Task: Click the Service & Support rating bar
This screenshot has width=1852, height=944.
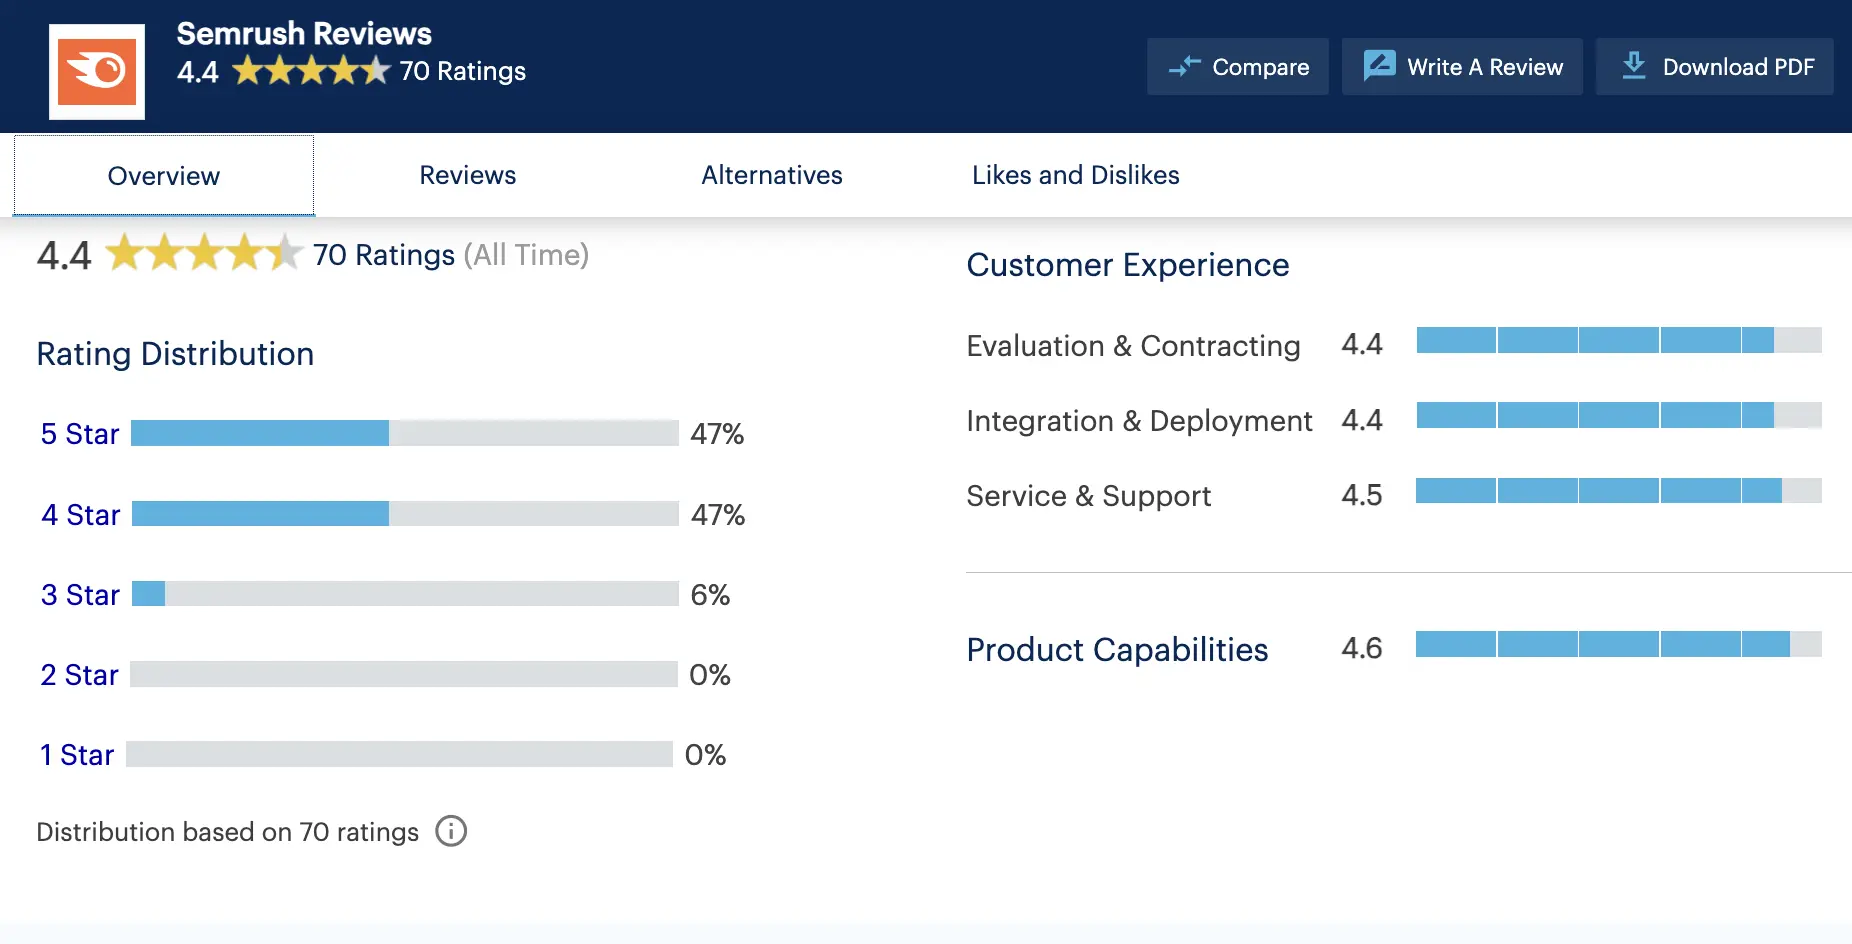Action: coord(1618,491)
